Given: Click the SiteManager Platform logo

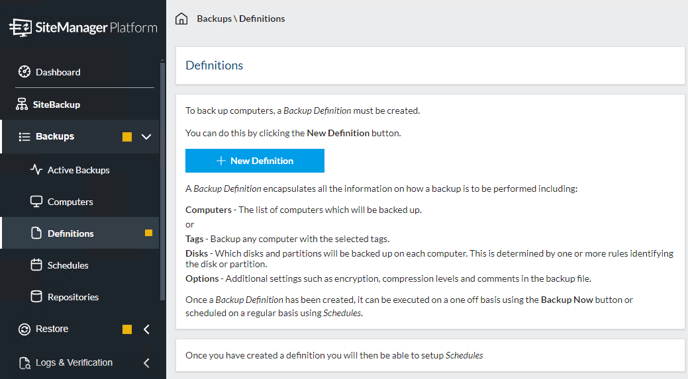Looking at the screenshot, I should [x=83, y=28].
